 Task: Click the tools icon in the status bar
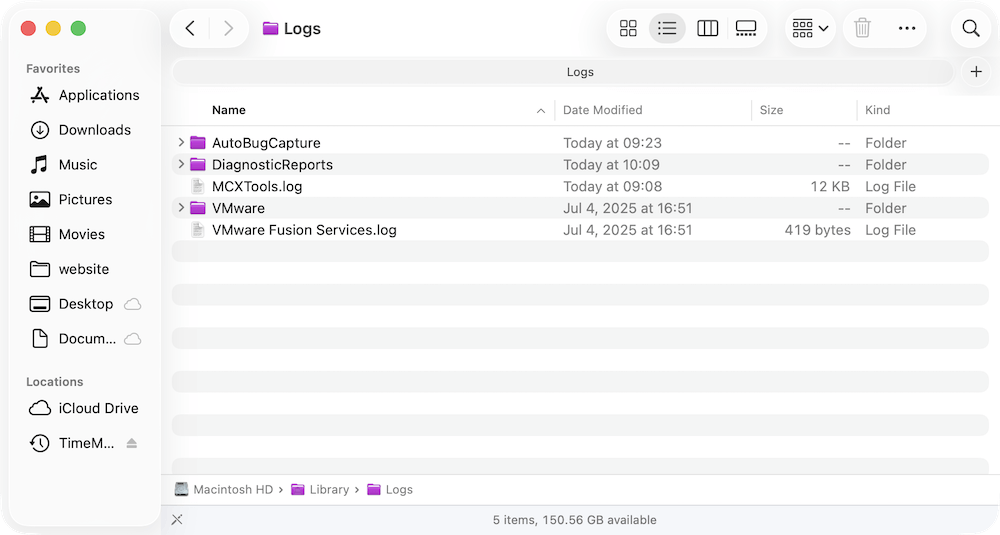point(177,520)
